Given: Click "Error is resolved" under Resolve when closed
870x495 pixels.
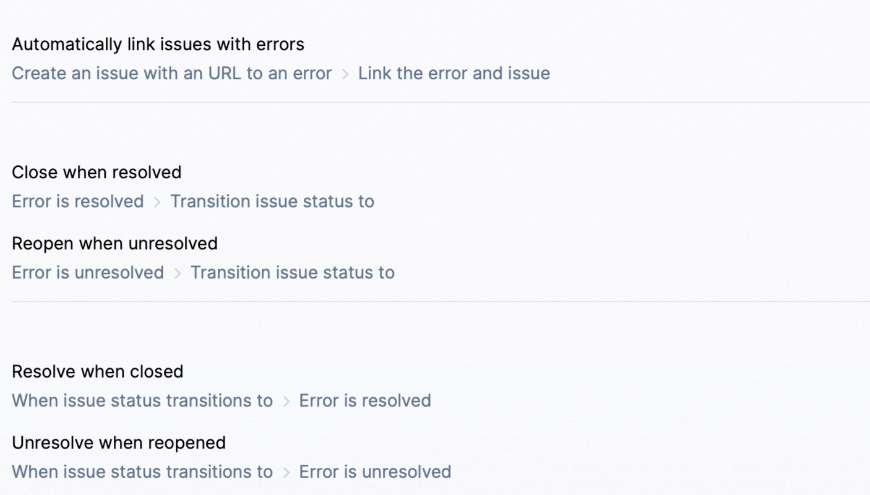Looking at the screenshot, I should [365, 400].
